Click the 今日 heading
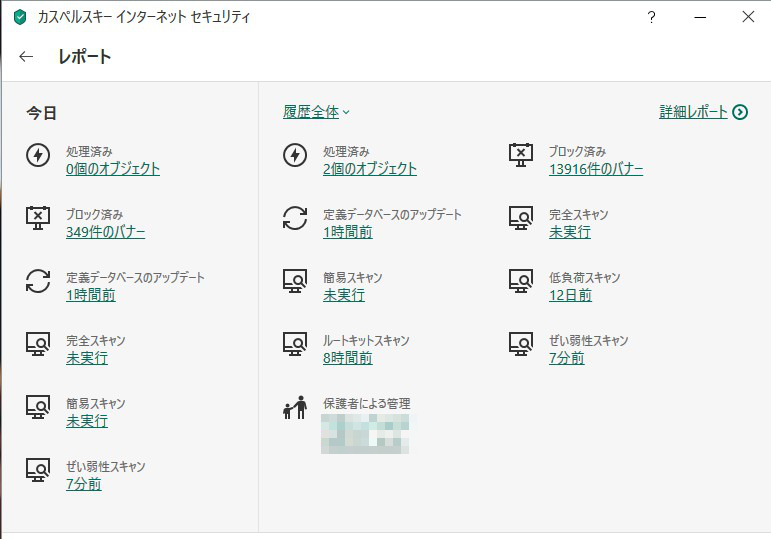This screenshot has height=539, width=771. [x=42, y=113]
